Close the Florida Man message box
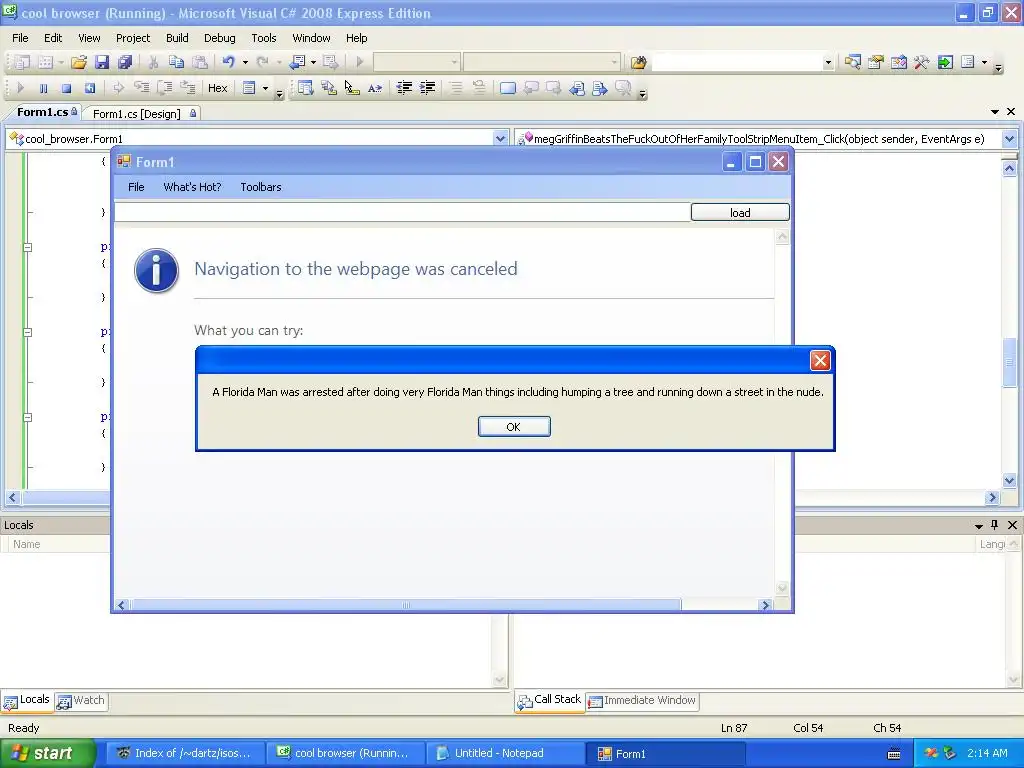 tap(820, 360)
